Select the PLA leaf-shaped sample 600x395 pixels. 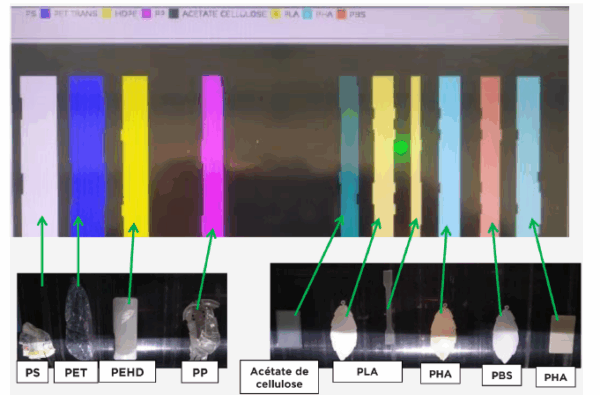click(x=344, y=330)
